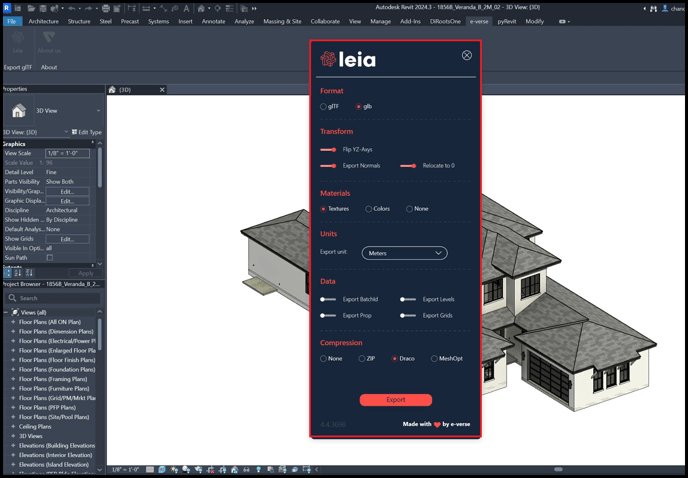This screenshot has height=478, width=688.
Task: Click the Revit 'R' application logo
Action: pos(7,8)
